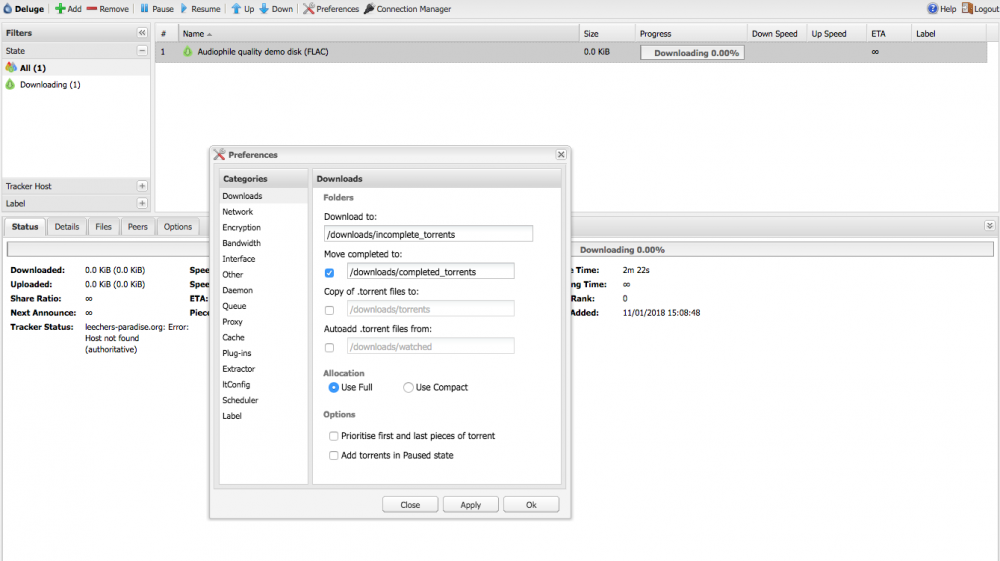Enable Prioritise first and last pieces
This screenshot has width=1000, height=561.
(334, 436)
